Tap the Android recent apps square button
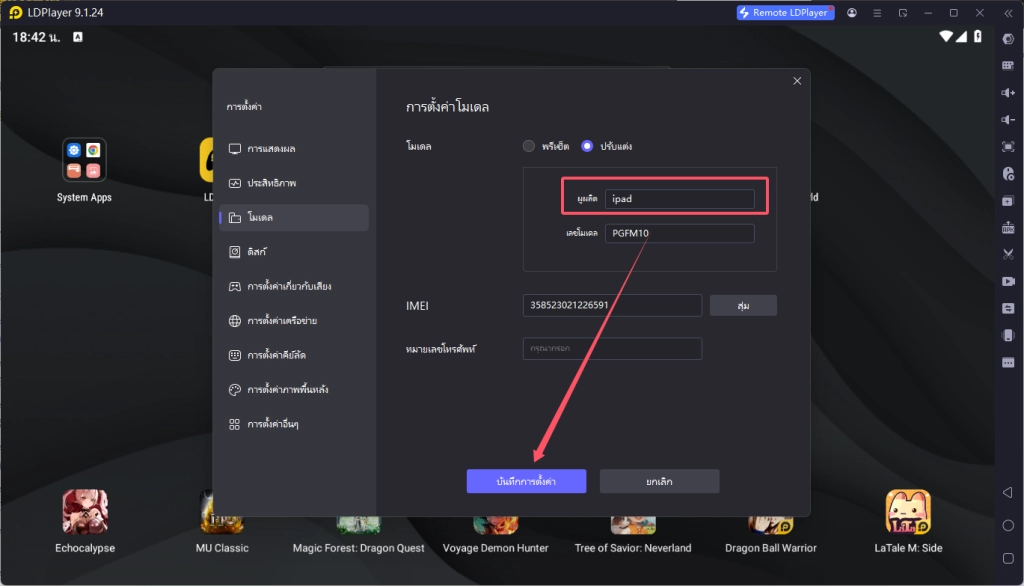Screen dimensions: 1024x586 pyautogui.click(x=1008, y=558)
